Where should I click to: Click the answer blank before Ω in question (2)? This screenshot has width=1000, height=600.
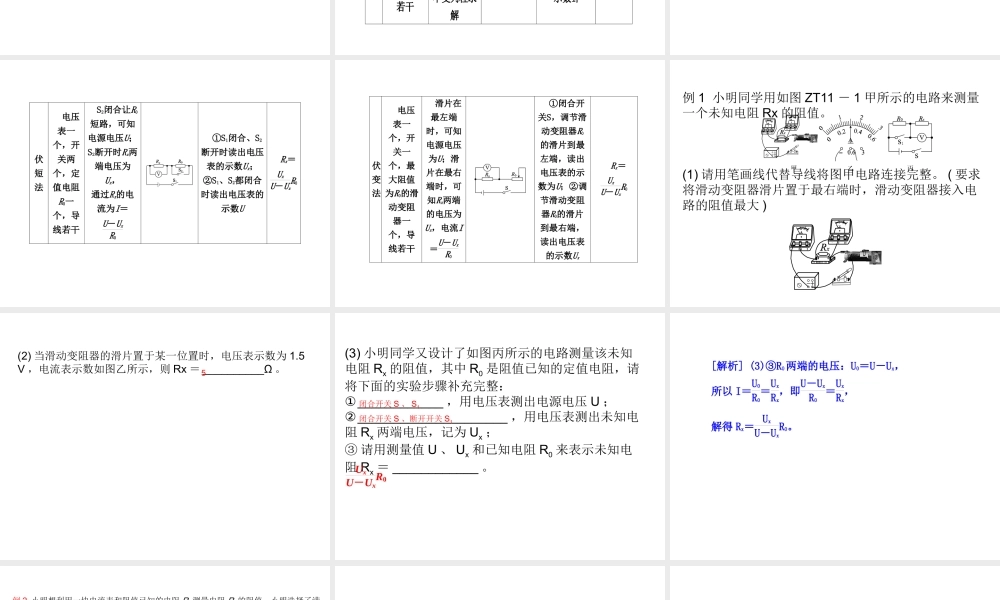(x=233, y=370)
